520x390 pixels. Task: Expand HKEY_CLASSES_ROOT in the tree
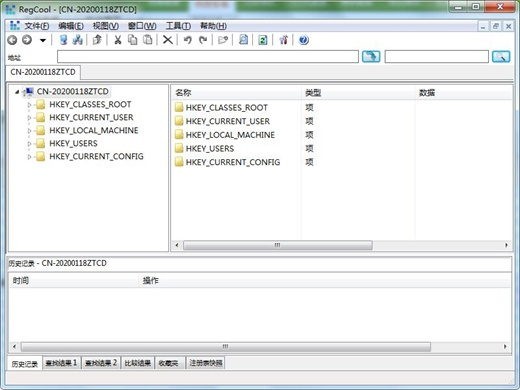point(29,105)
